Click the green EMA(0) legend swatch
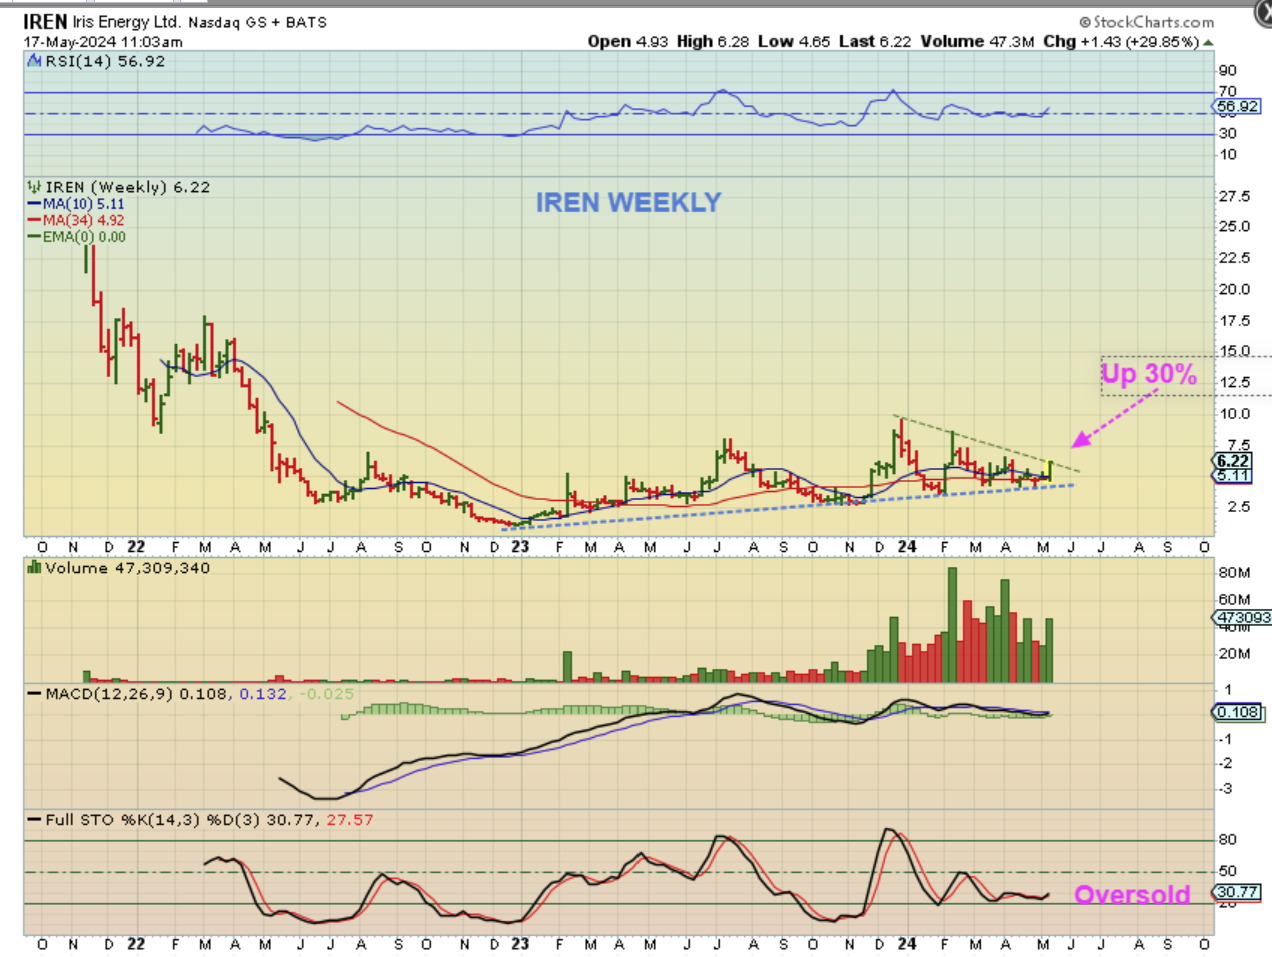Screen dimensions: 1272x957 pyautogui.click(x=35, y=237)
